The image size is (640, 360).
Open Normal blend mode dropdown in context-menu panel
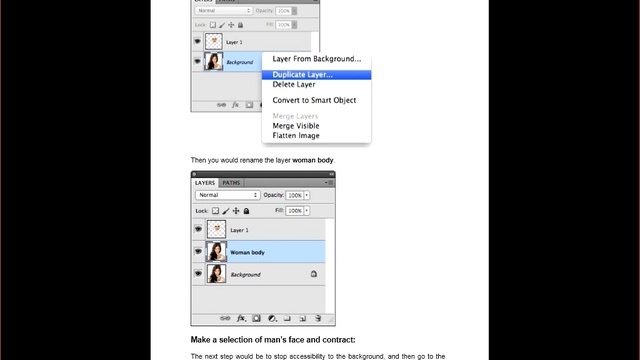coord(223,11)
